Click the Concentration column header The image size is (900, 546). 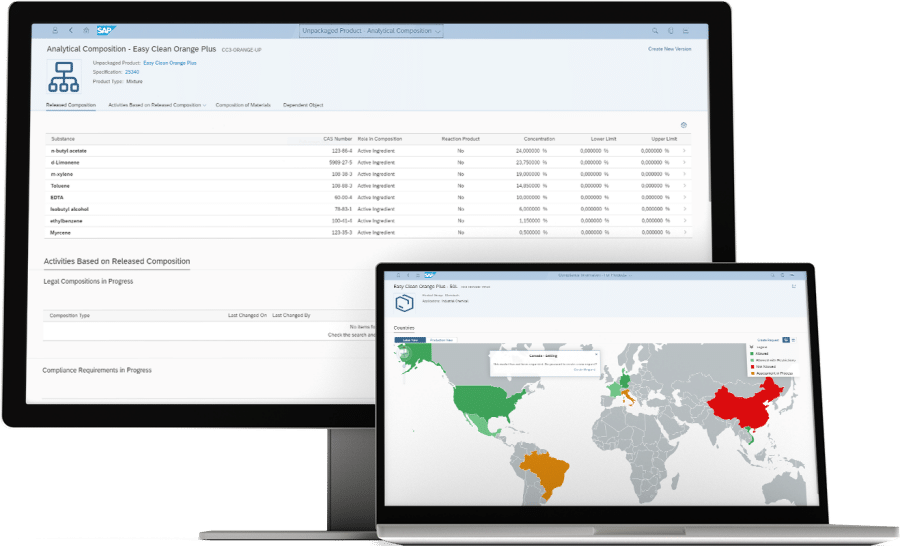(x=539, y=139)
